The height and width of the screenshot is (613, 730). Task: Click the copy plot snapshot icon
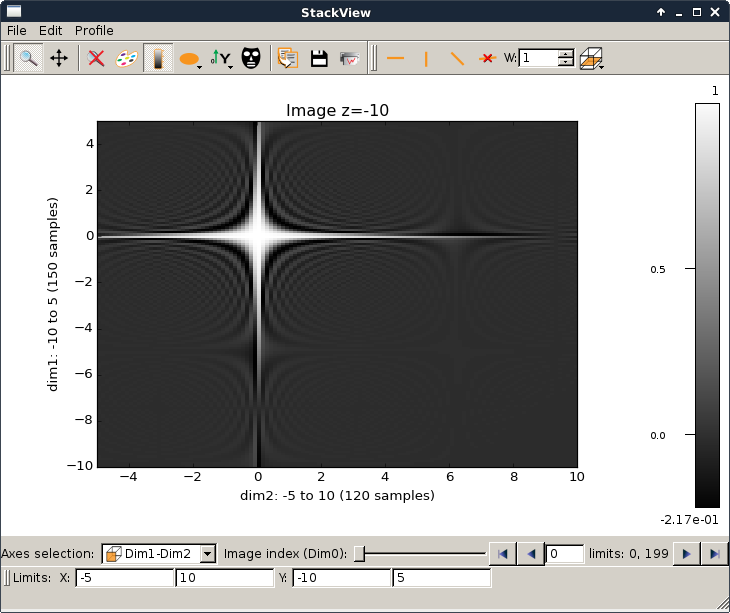click(288, 58)
